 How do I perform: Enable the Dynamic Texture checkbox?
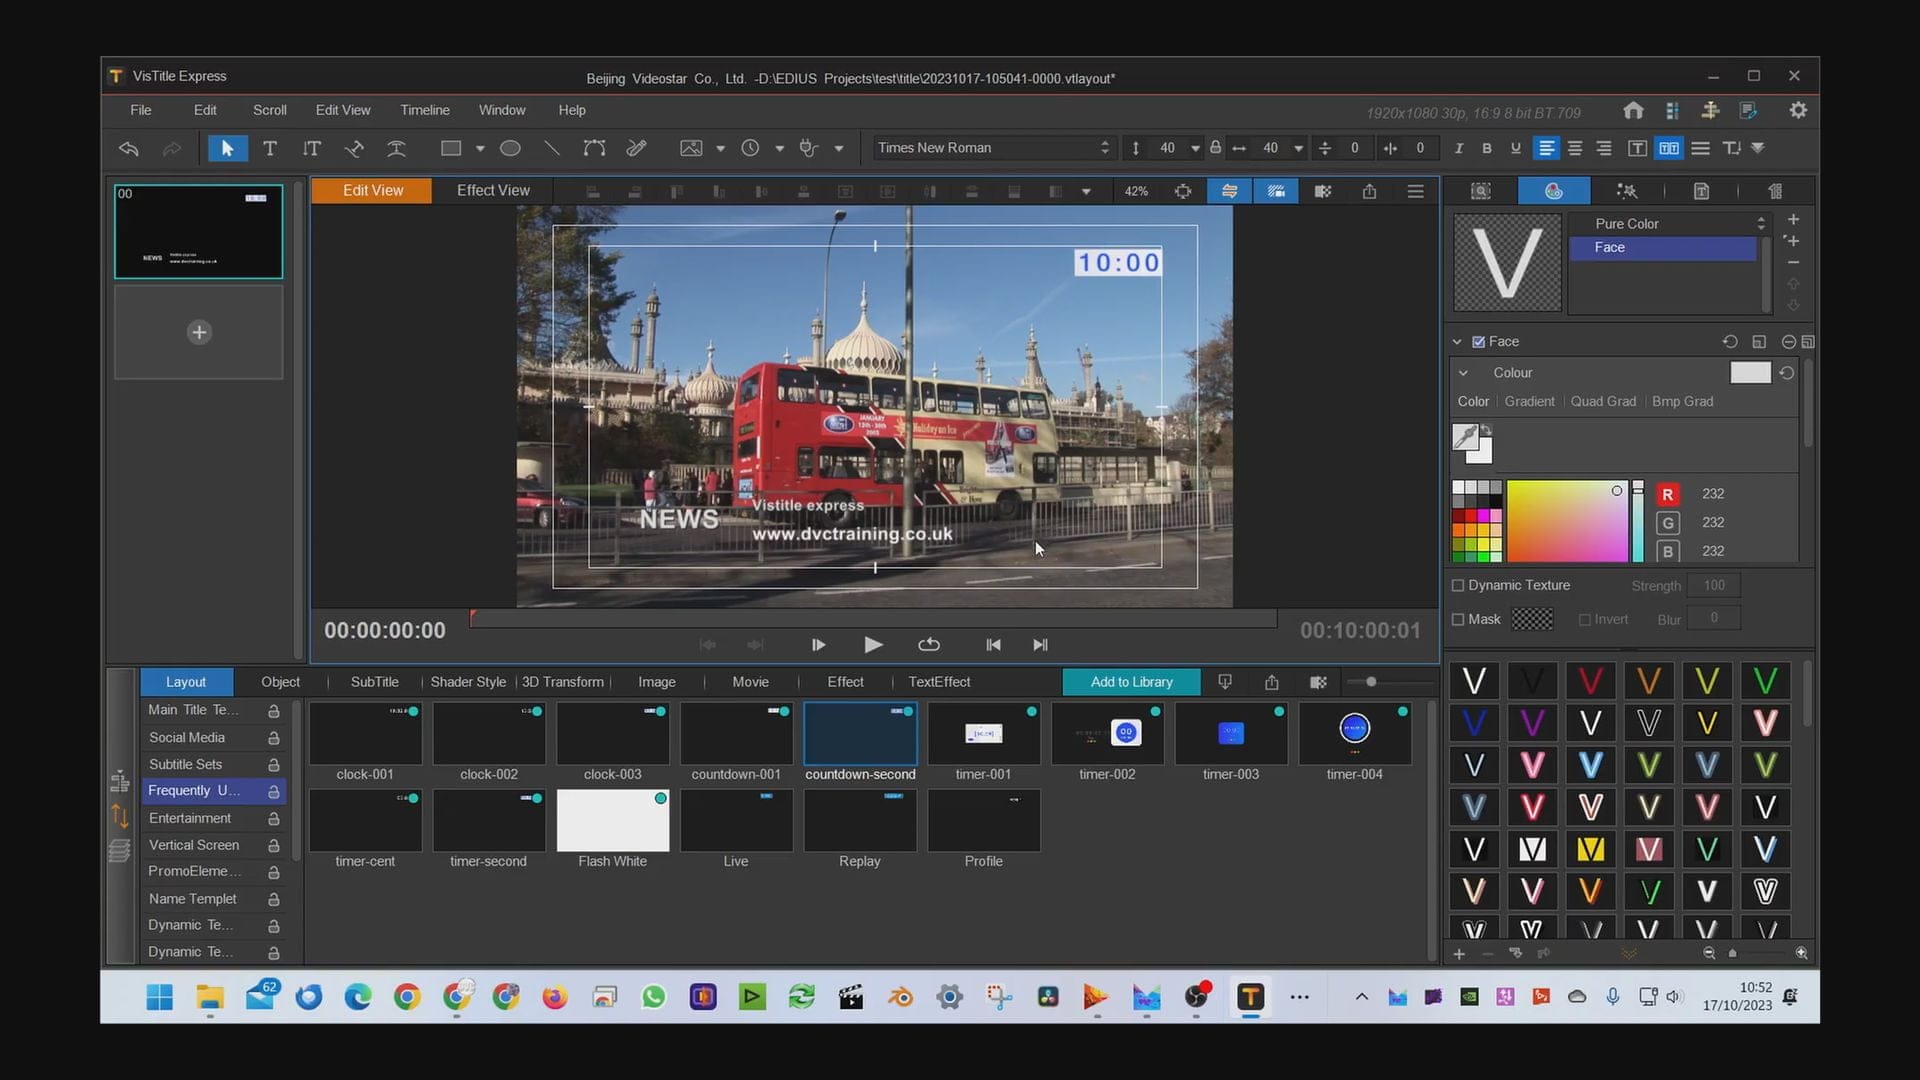coord(1458,586)
